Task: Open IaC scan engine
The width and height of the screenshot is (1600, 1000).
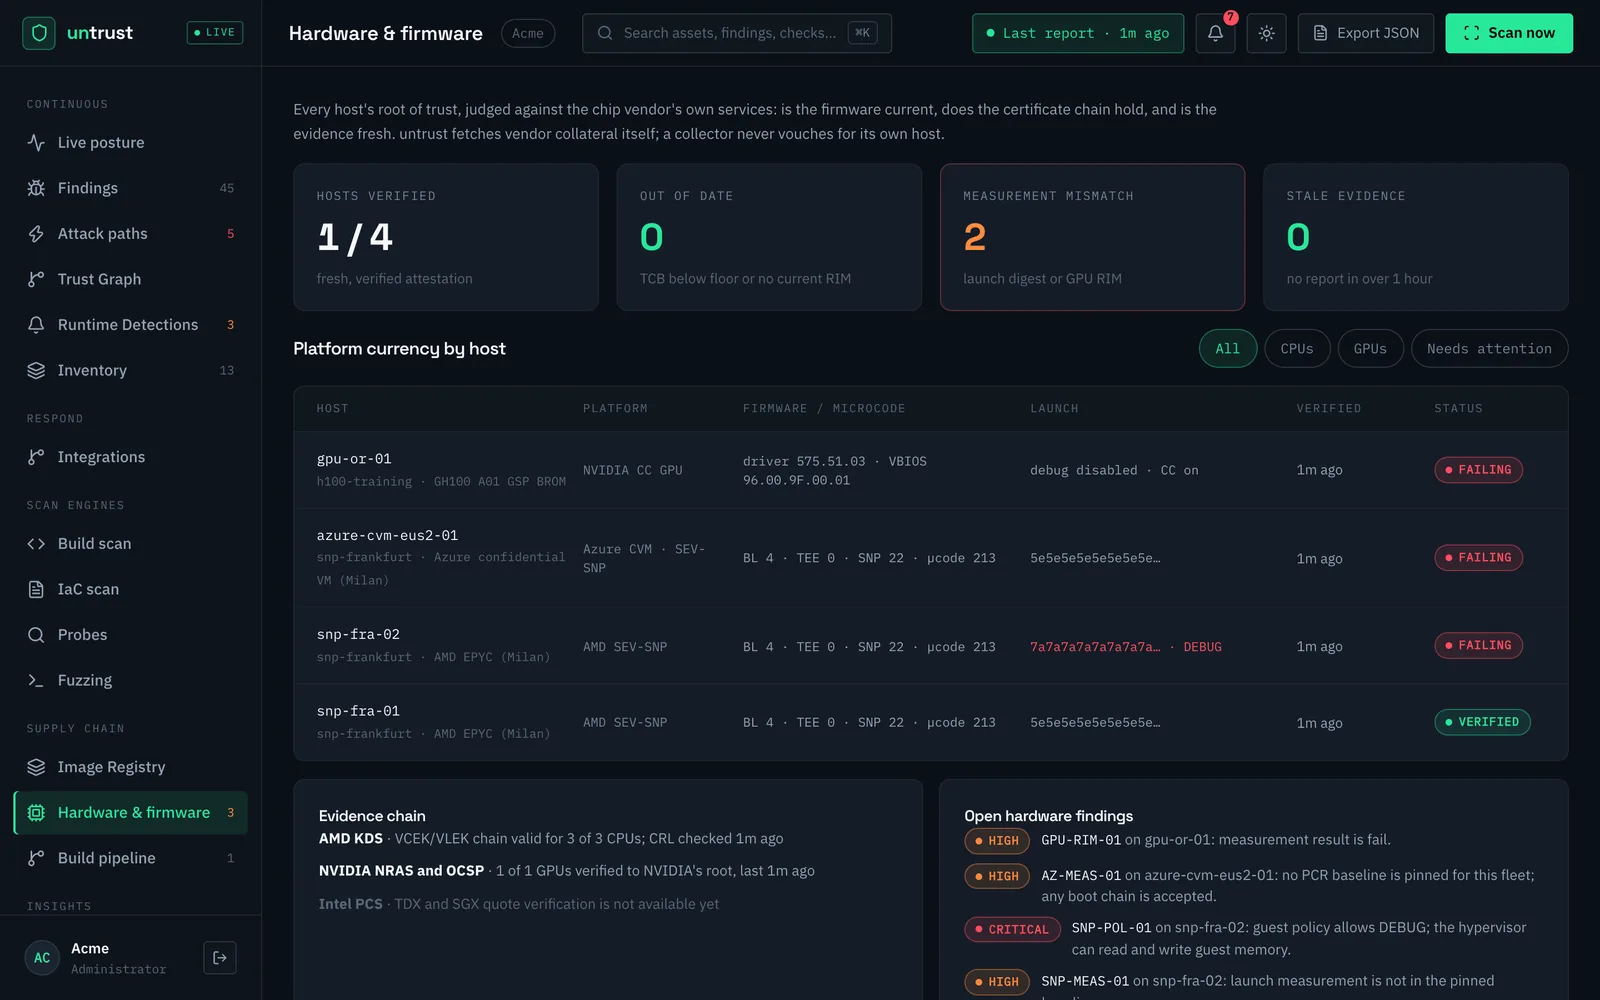Action: point(130,589)
